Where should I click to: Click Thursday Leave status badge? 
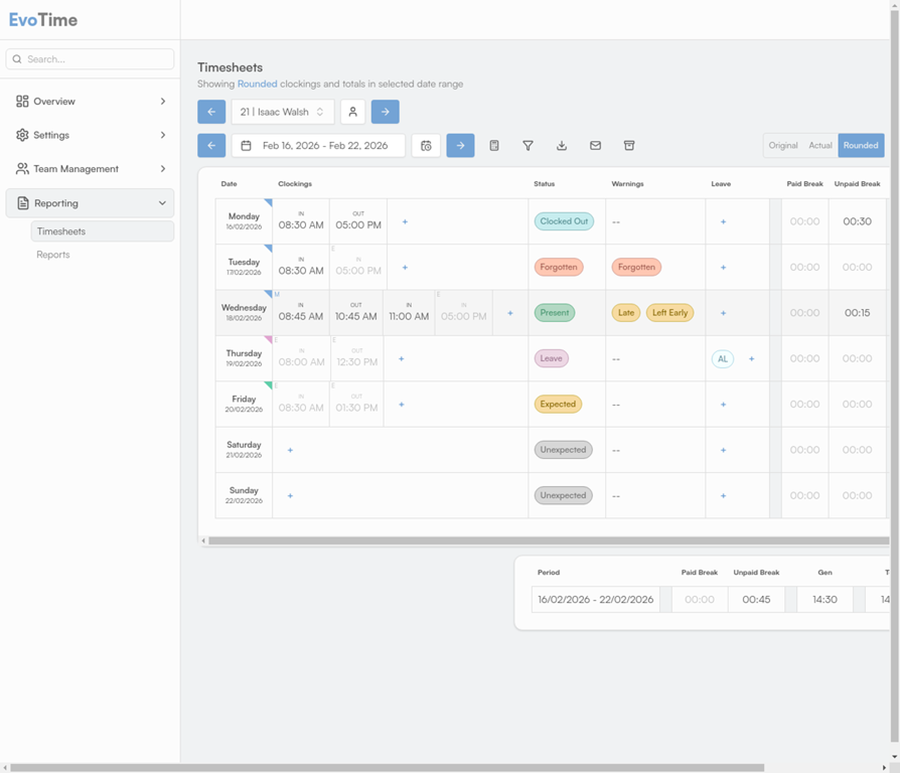point(551,359)
